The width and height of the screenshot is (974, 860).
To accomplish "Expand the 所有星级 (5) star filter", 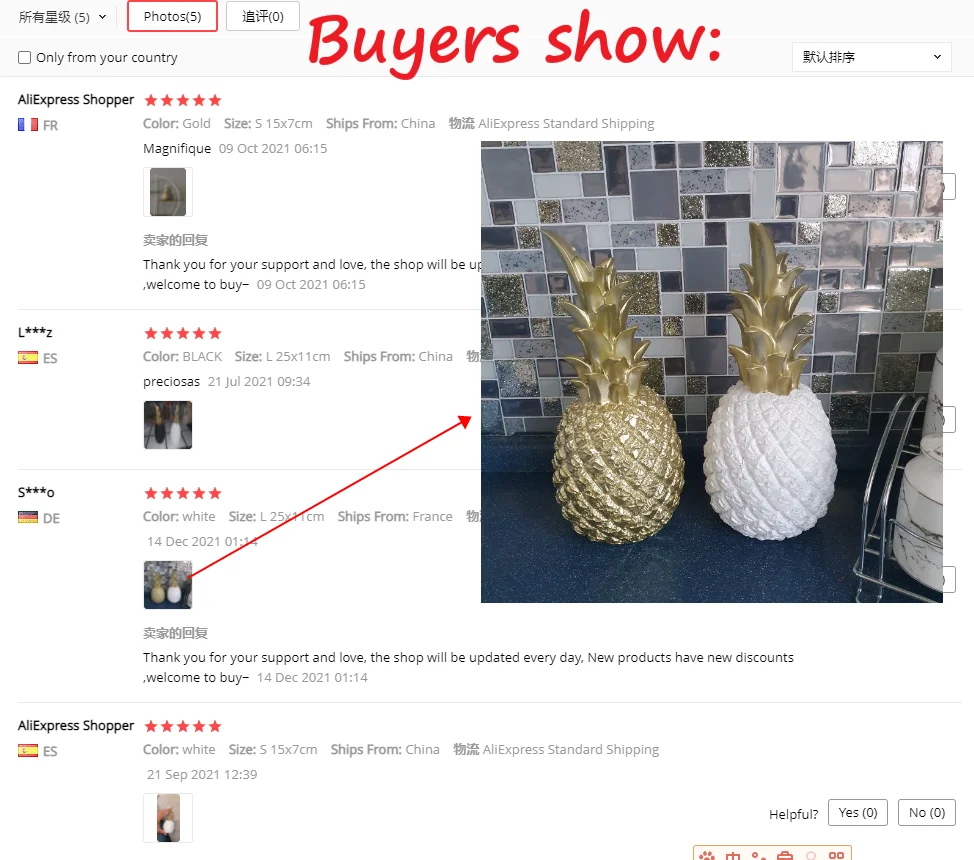I will pos(62,17).
